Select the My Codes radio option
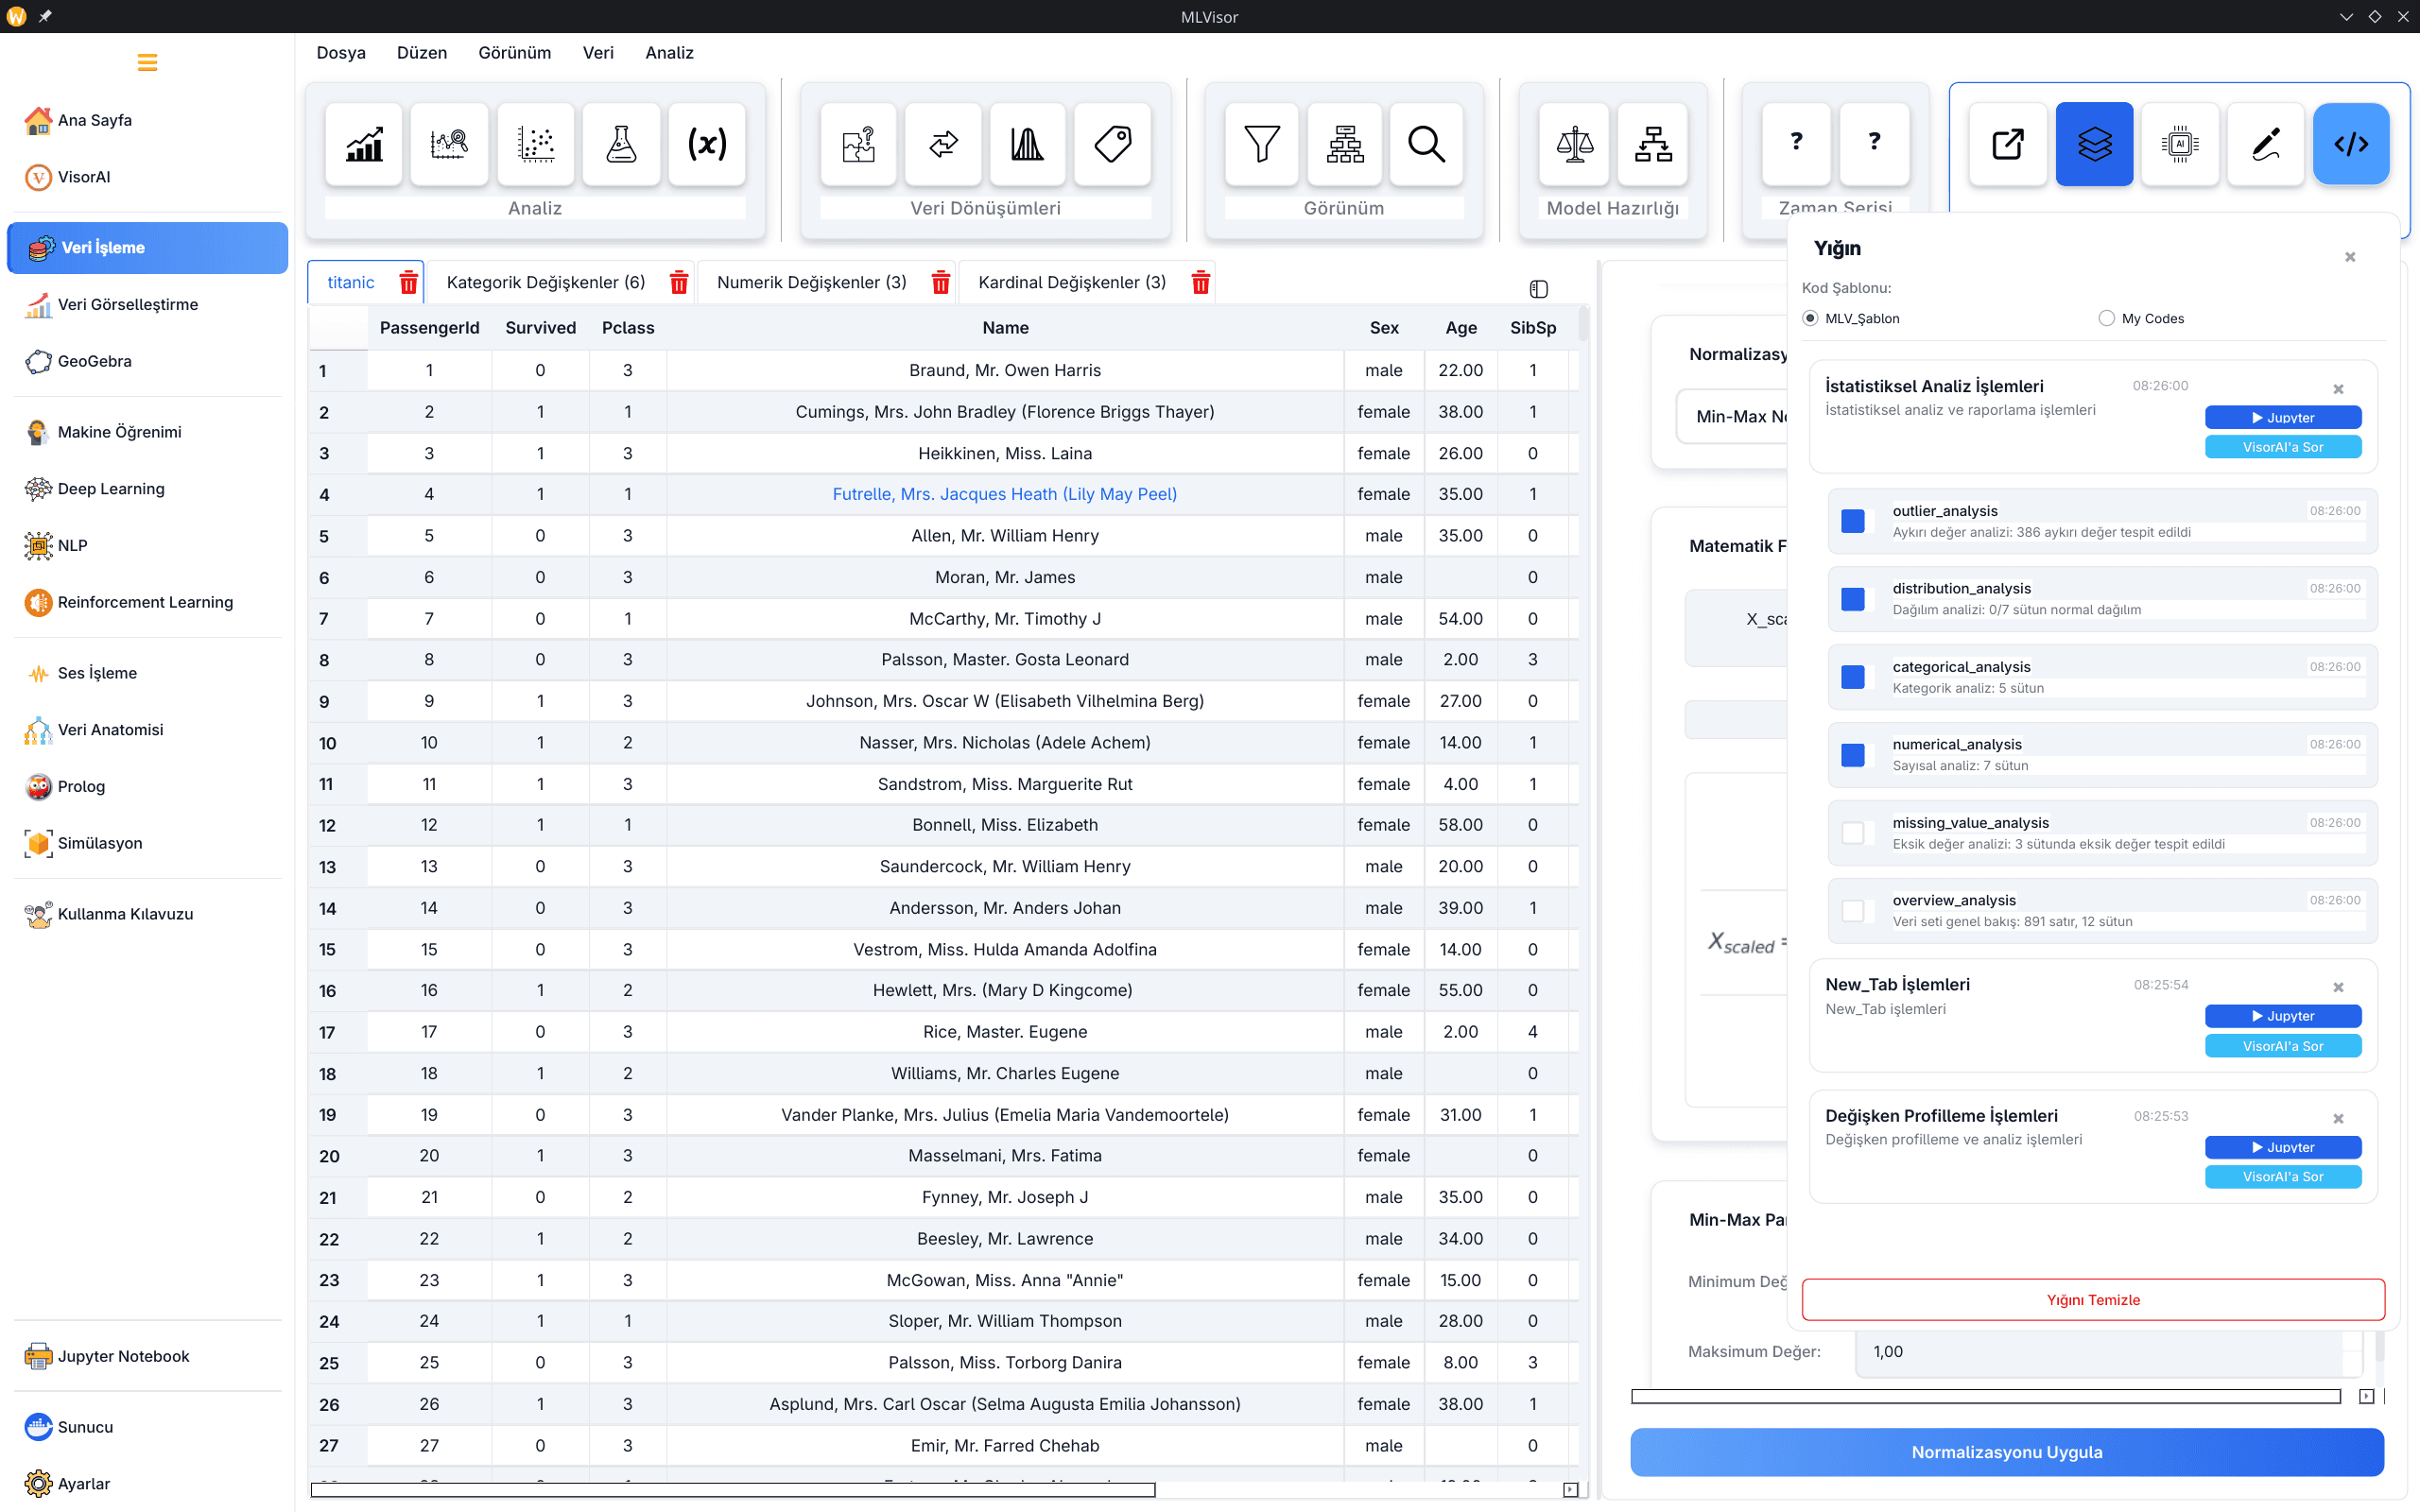This screenshot has width=2420, height=1512. [2106, 318]
